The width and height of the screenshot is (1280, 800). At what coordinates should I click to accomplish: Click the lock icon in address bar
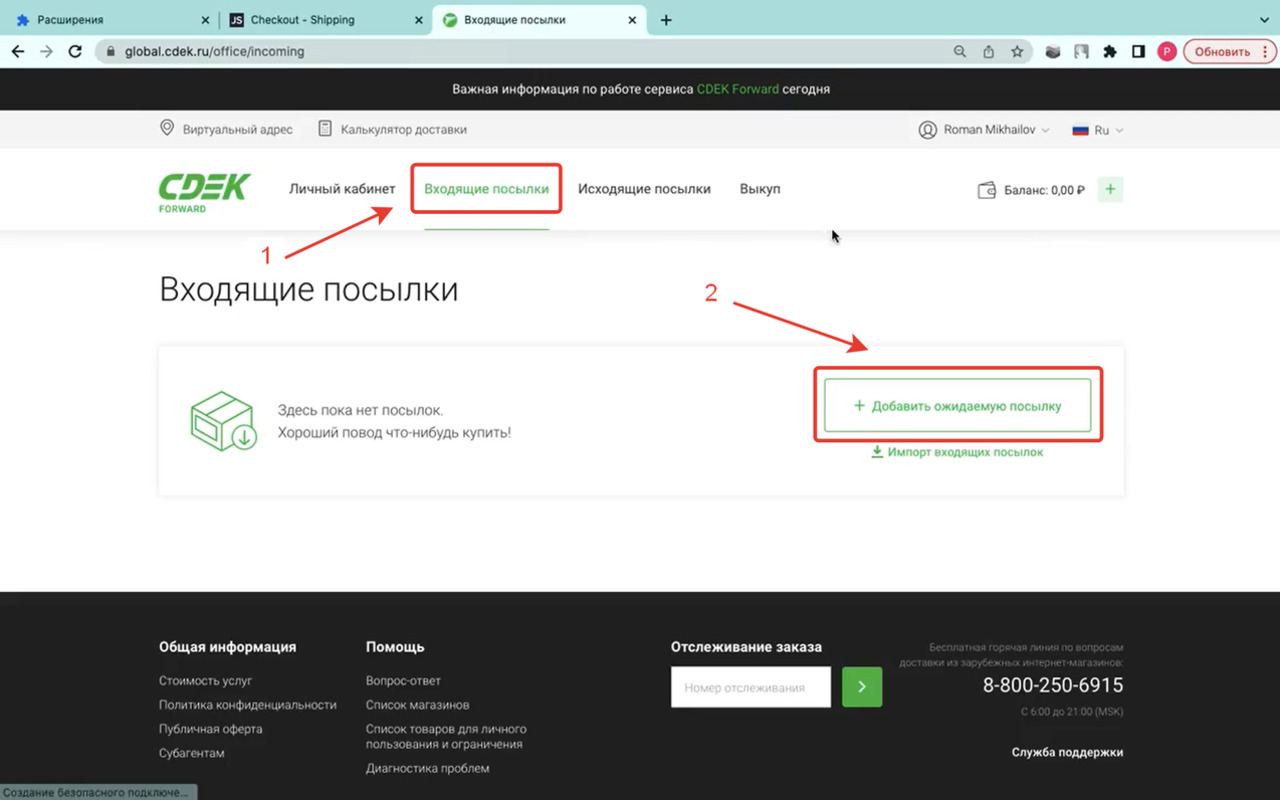click(111, 51)
